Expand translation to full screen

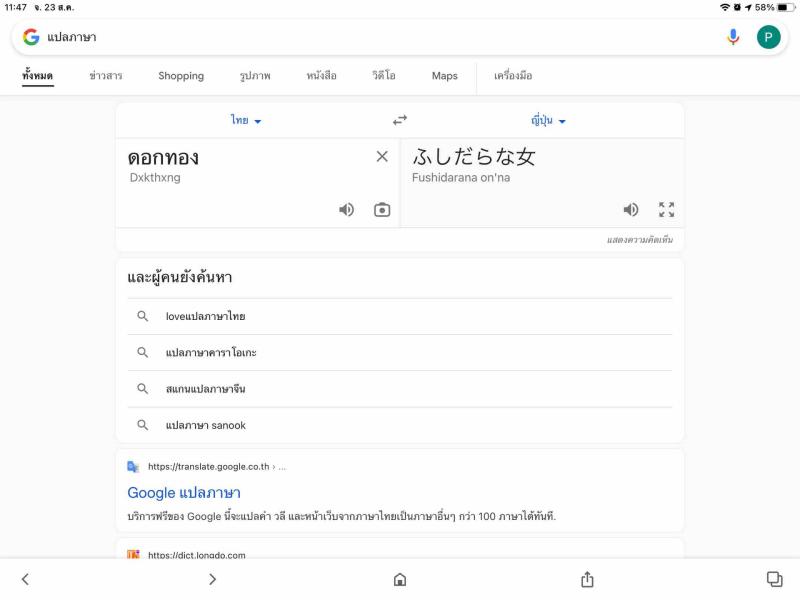[x=666, y=210]
